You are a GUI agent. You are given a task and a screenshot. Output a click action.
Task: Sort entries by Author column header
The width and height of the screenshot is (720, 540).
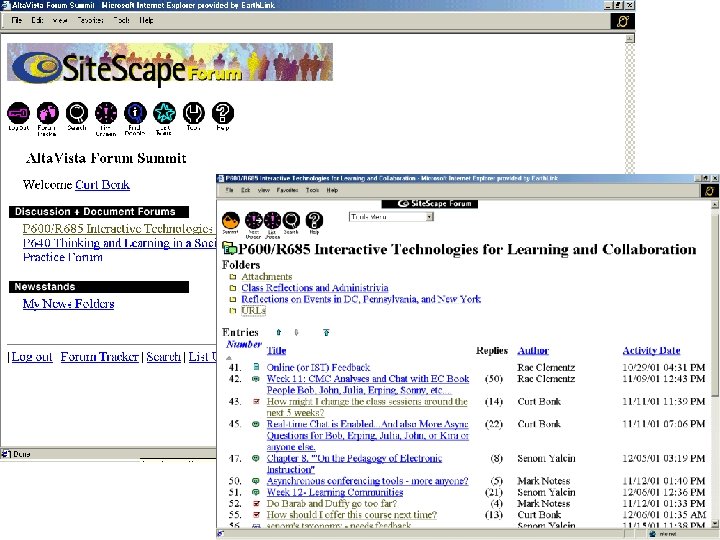click(x=533, y=350)
